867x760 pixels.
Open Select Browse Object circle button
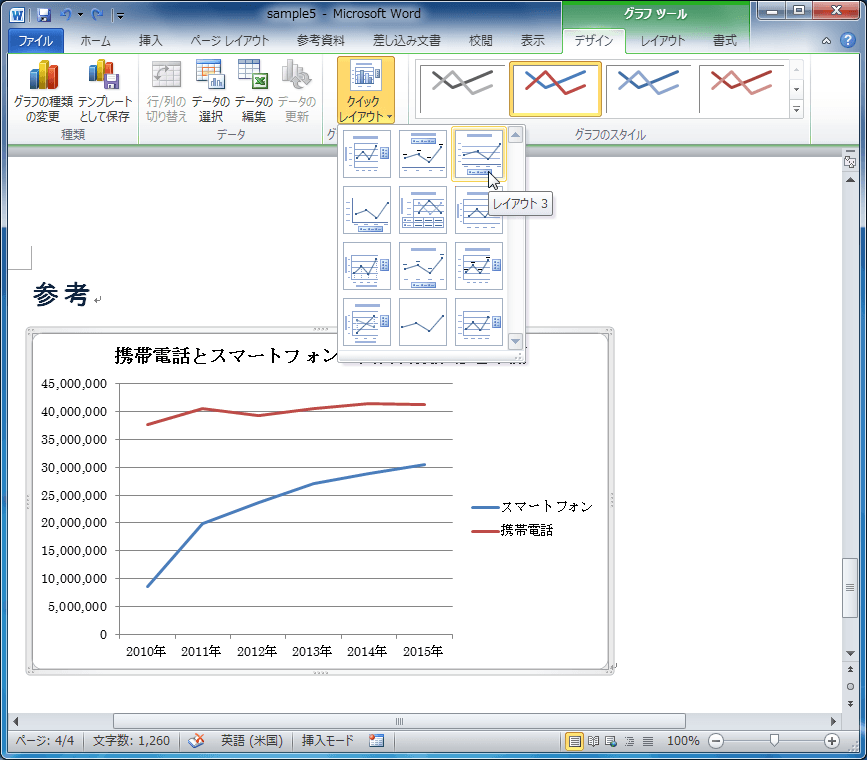pos(850,686)
